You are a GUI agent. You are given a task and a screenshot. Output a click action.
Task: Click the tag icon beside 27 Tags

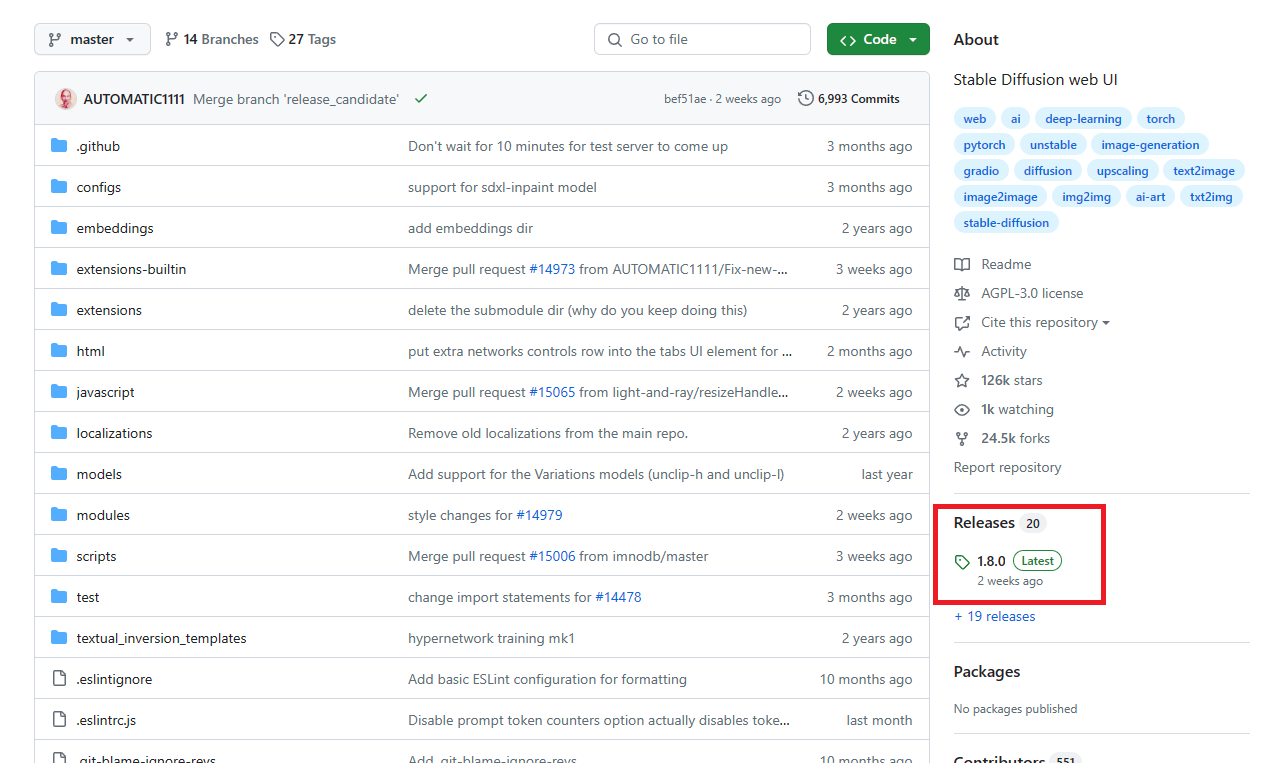point(278,39)
